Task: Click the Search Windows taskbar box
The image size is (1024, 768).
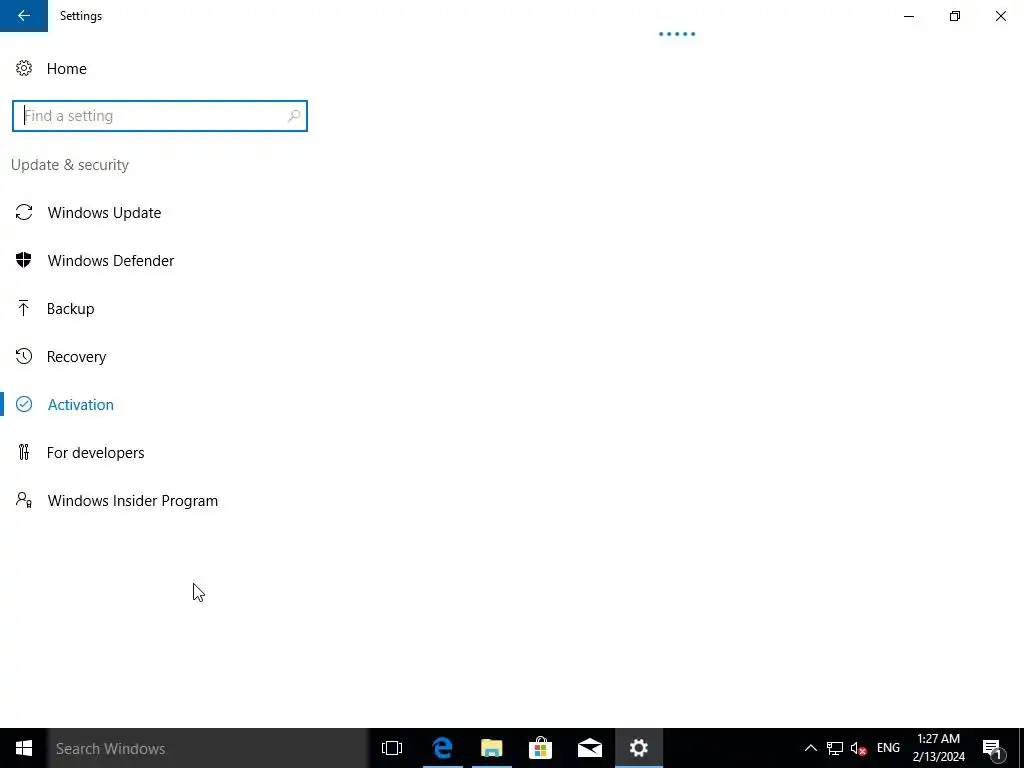Action: click(x=208, y=748)
